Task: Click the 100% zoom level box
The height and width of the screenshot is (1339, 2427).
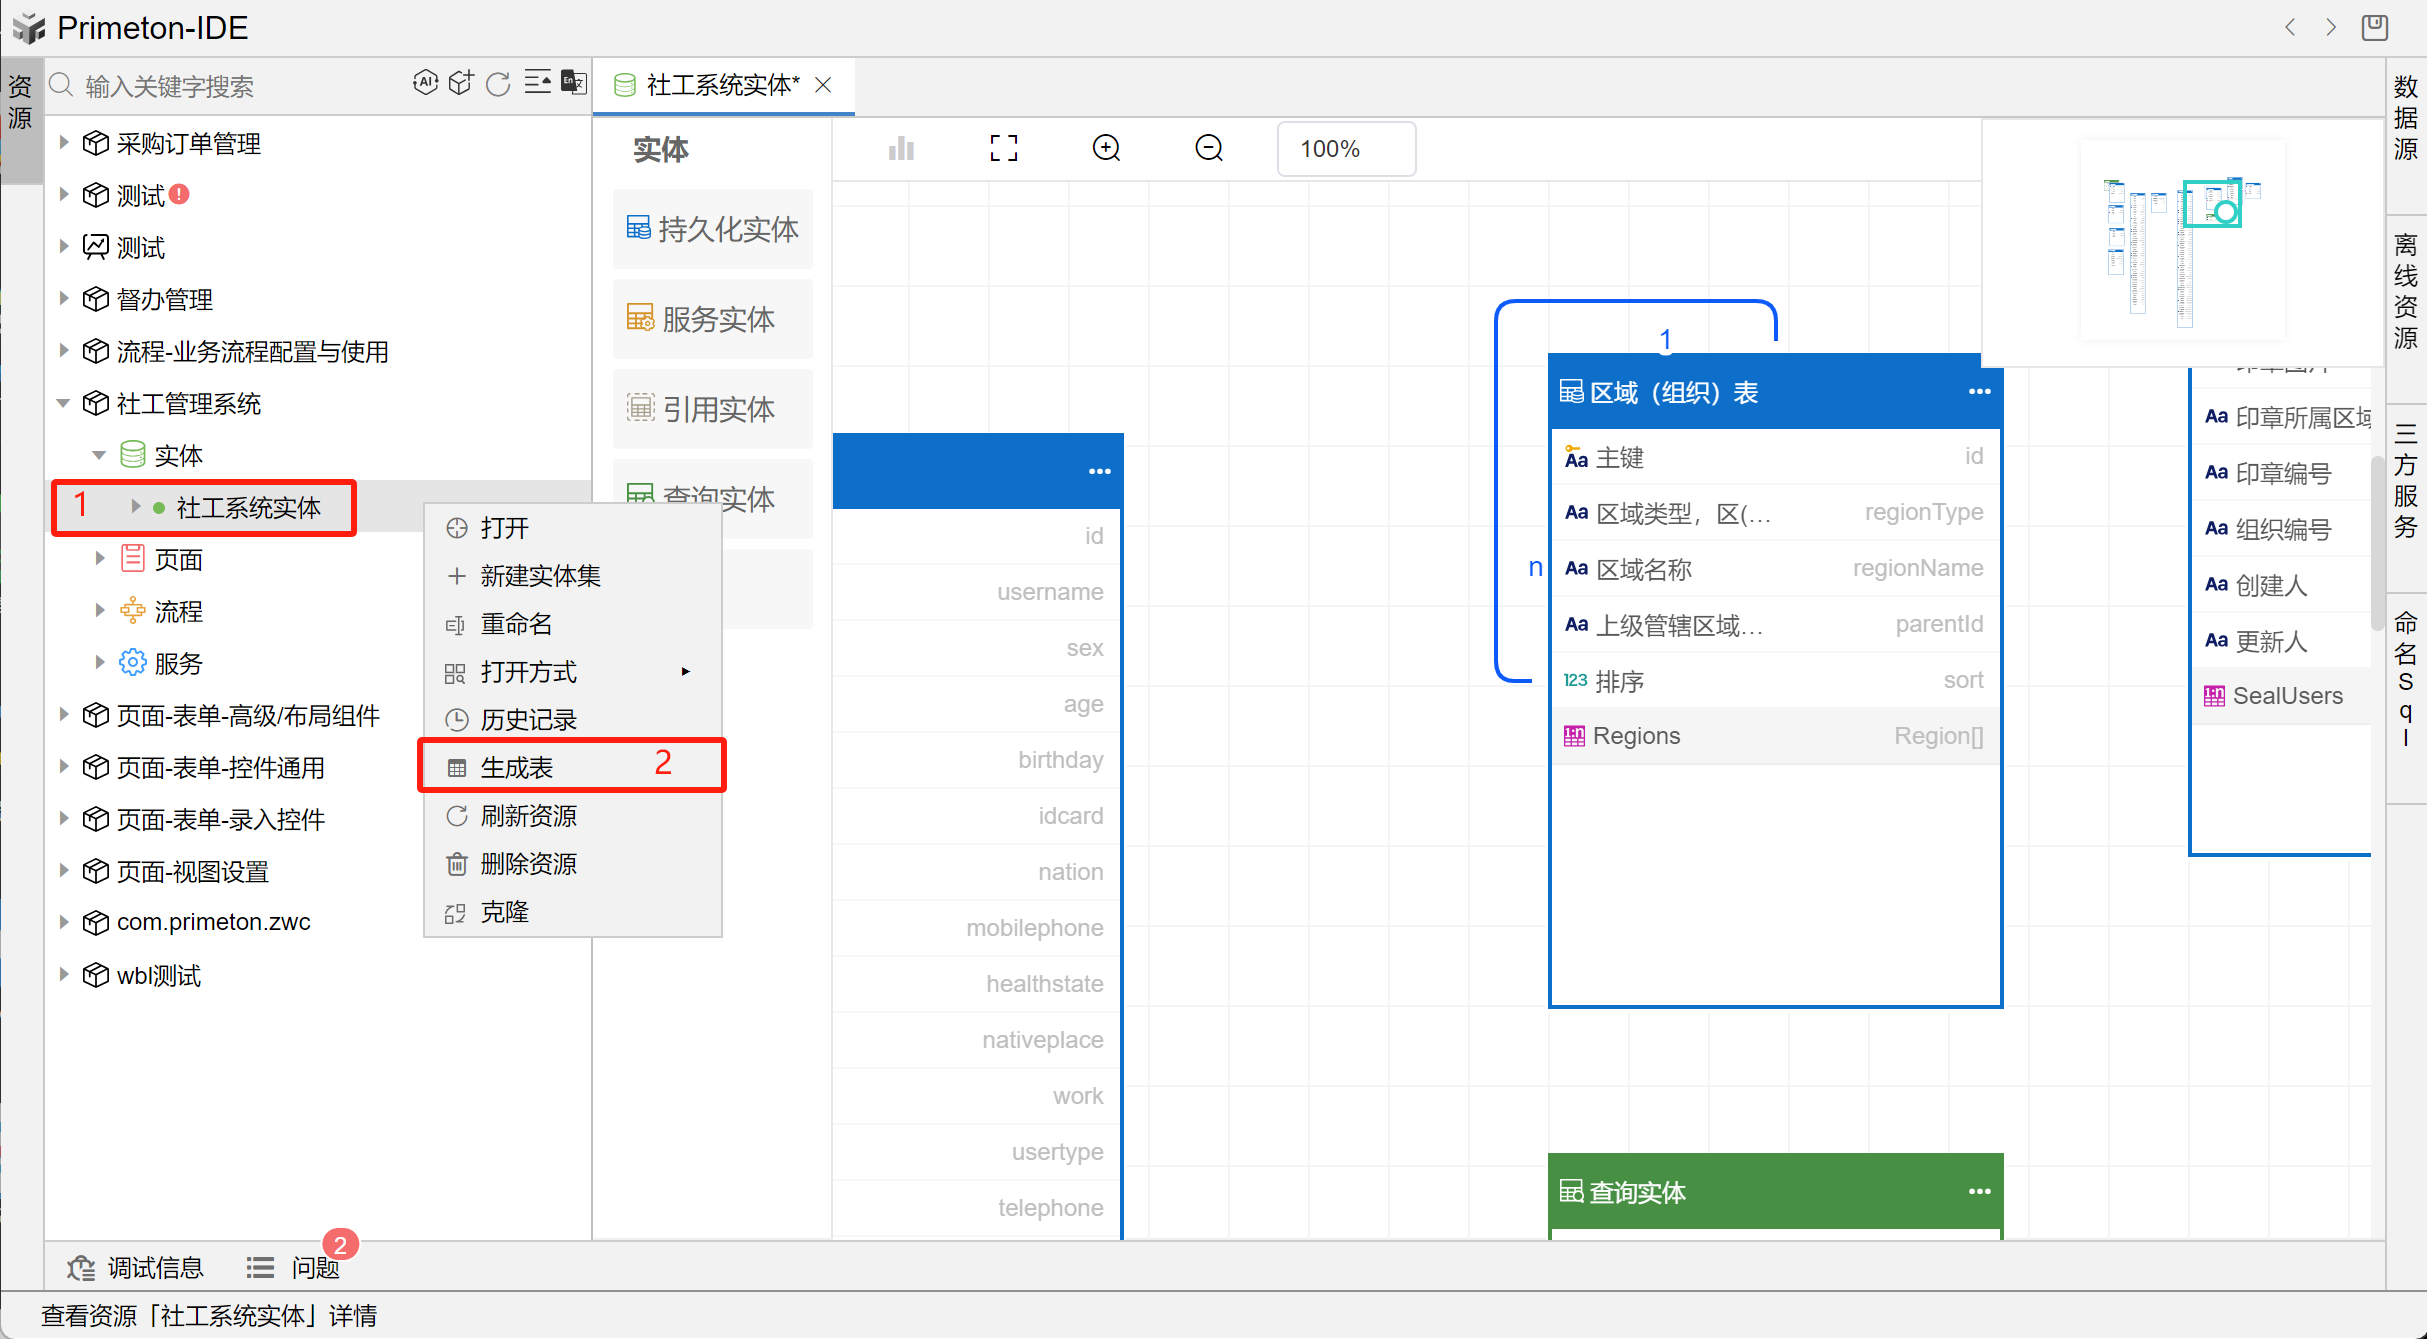Action: pos(1345,149)
